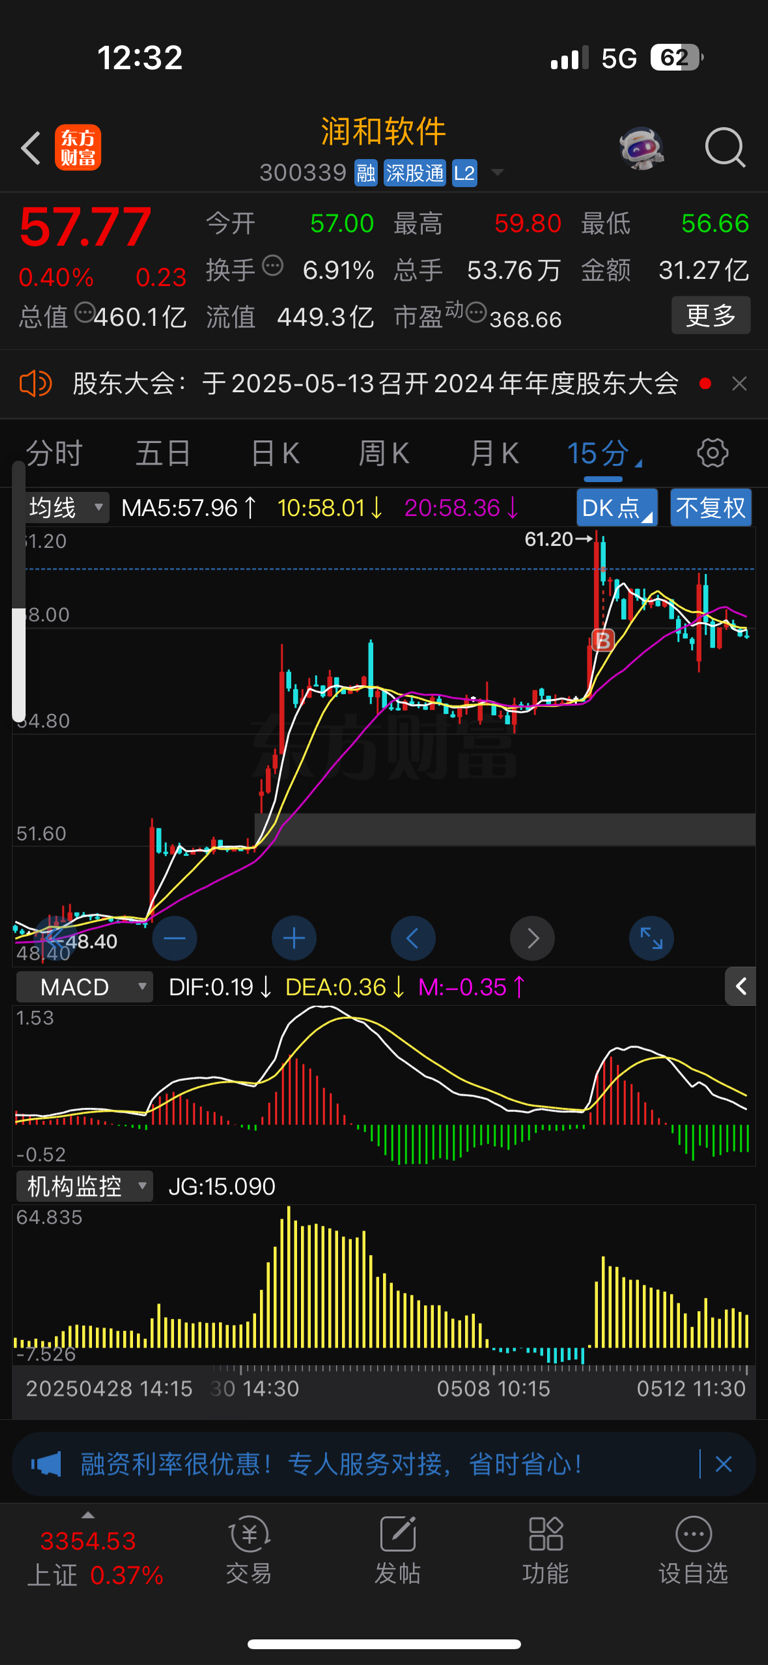This screenshot has width=769, height=1665.
Task: Tap the 市盈 info bubble icon
Action: pos(476,314)
